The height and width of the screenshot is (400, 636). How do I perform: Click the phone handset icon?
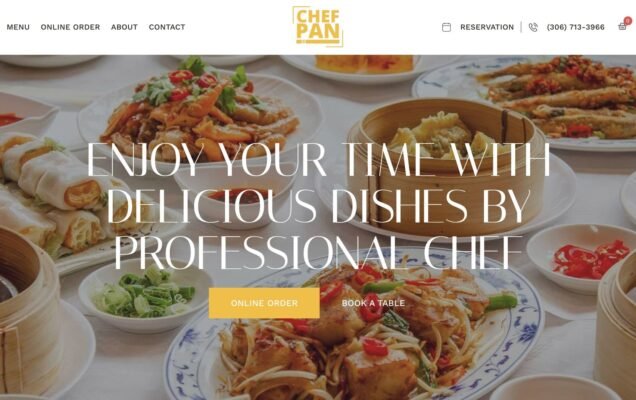(533, 27)
